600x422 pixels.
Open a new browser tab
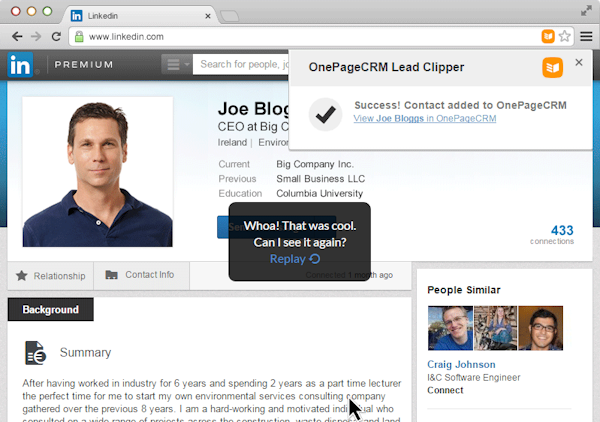pos(230,16)
